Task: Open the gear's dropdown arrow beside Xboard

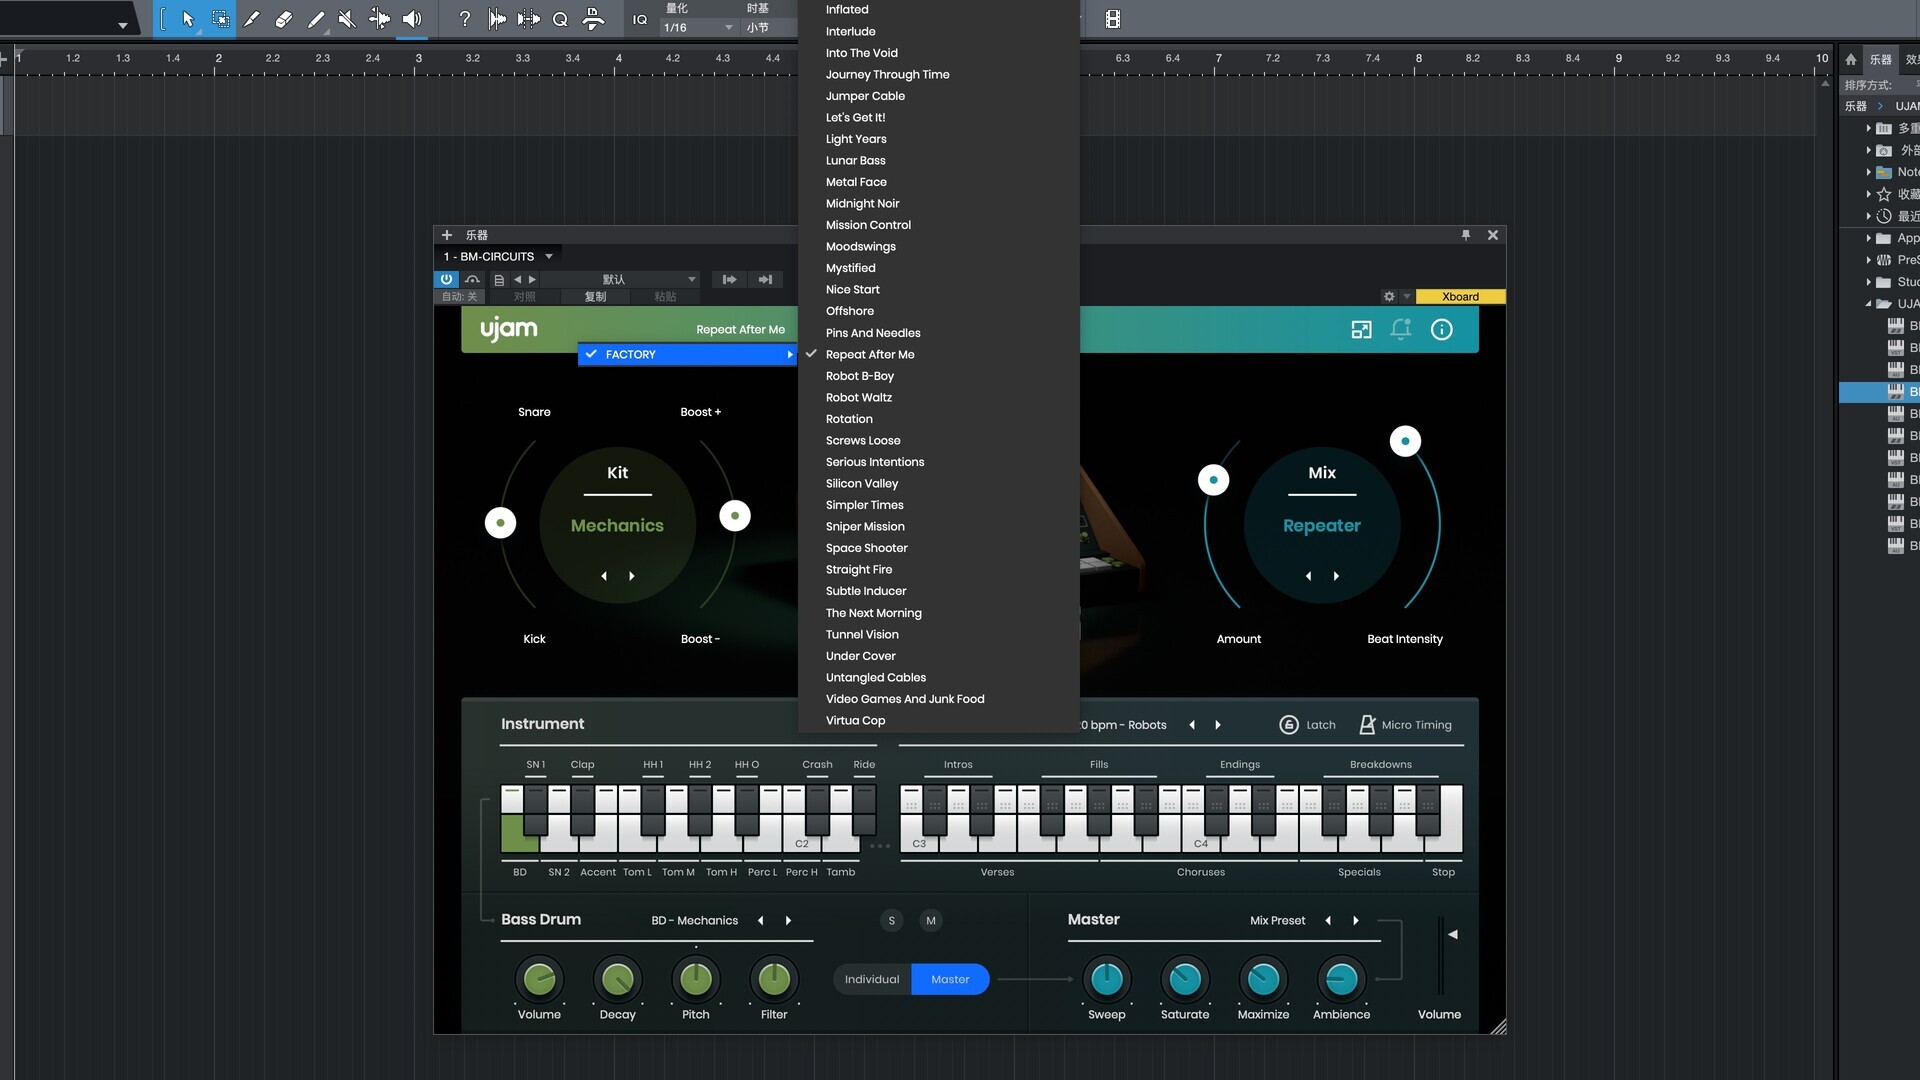Action: point(1406,297)
